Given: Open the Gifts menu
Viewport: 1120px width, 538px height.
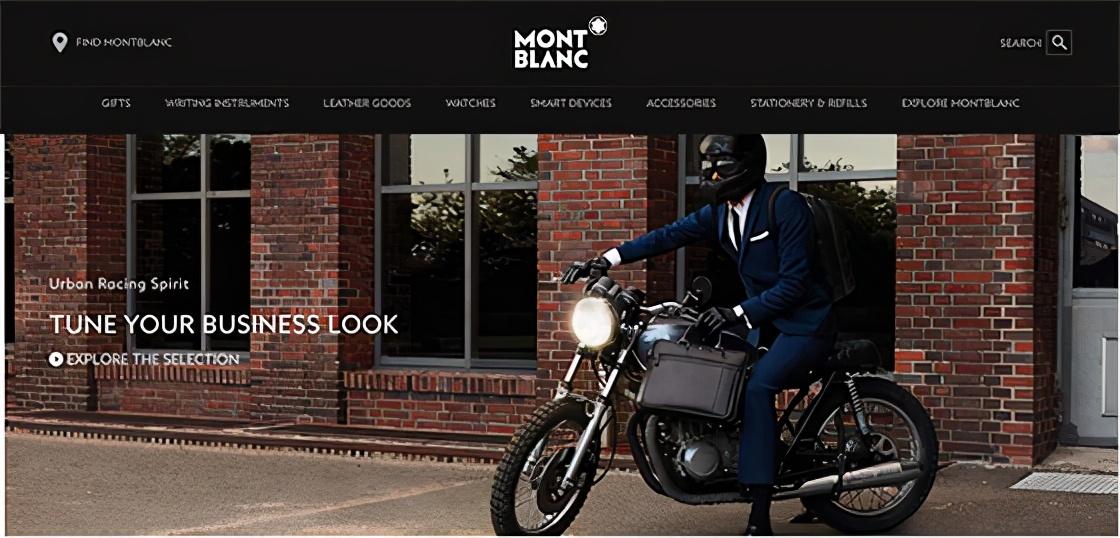Looking at the screenshot, I should coord(116,103).
